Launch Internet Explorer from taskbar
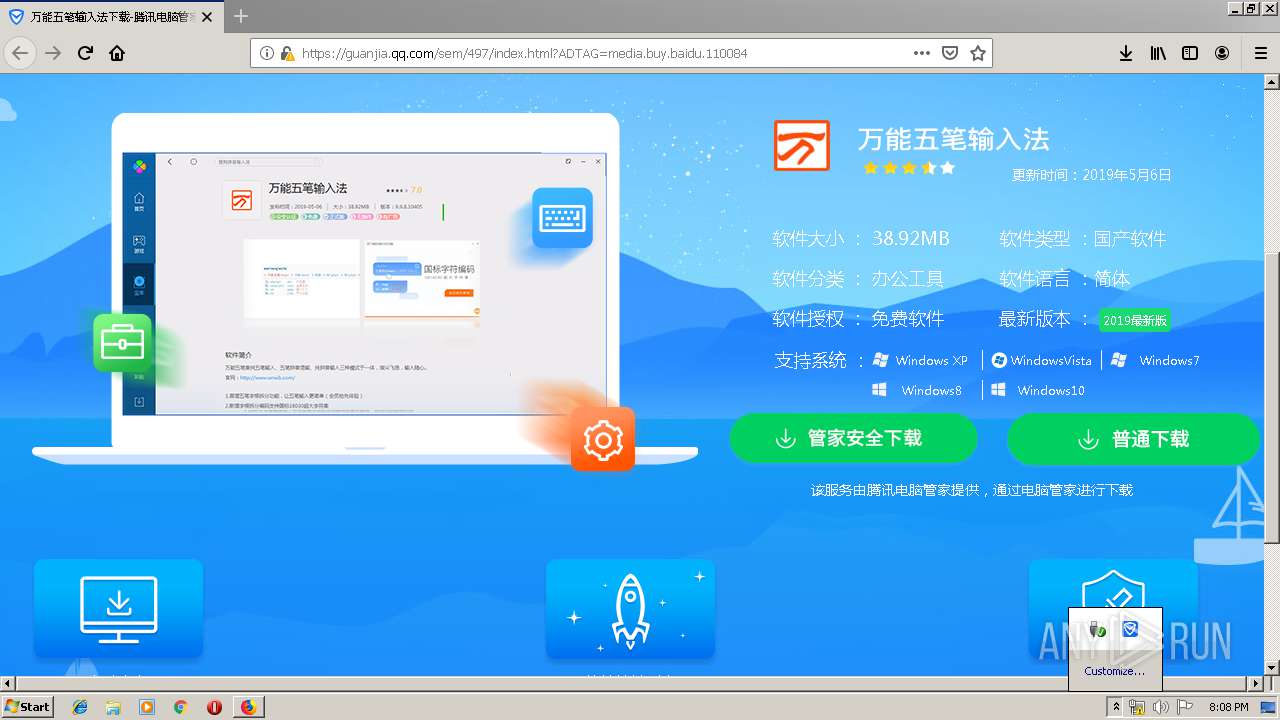 pyautogui.click(x=80, y=707)
